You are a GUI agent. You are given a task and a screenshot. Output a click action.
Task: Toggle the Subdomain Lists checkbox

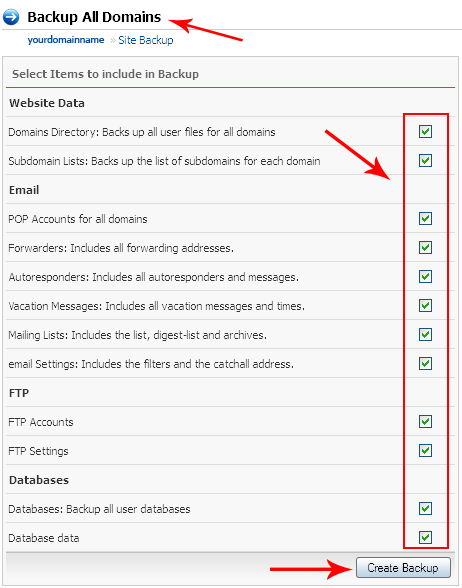(425, 160)
